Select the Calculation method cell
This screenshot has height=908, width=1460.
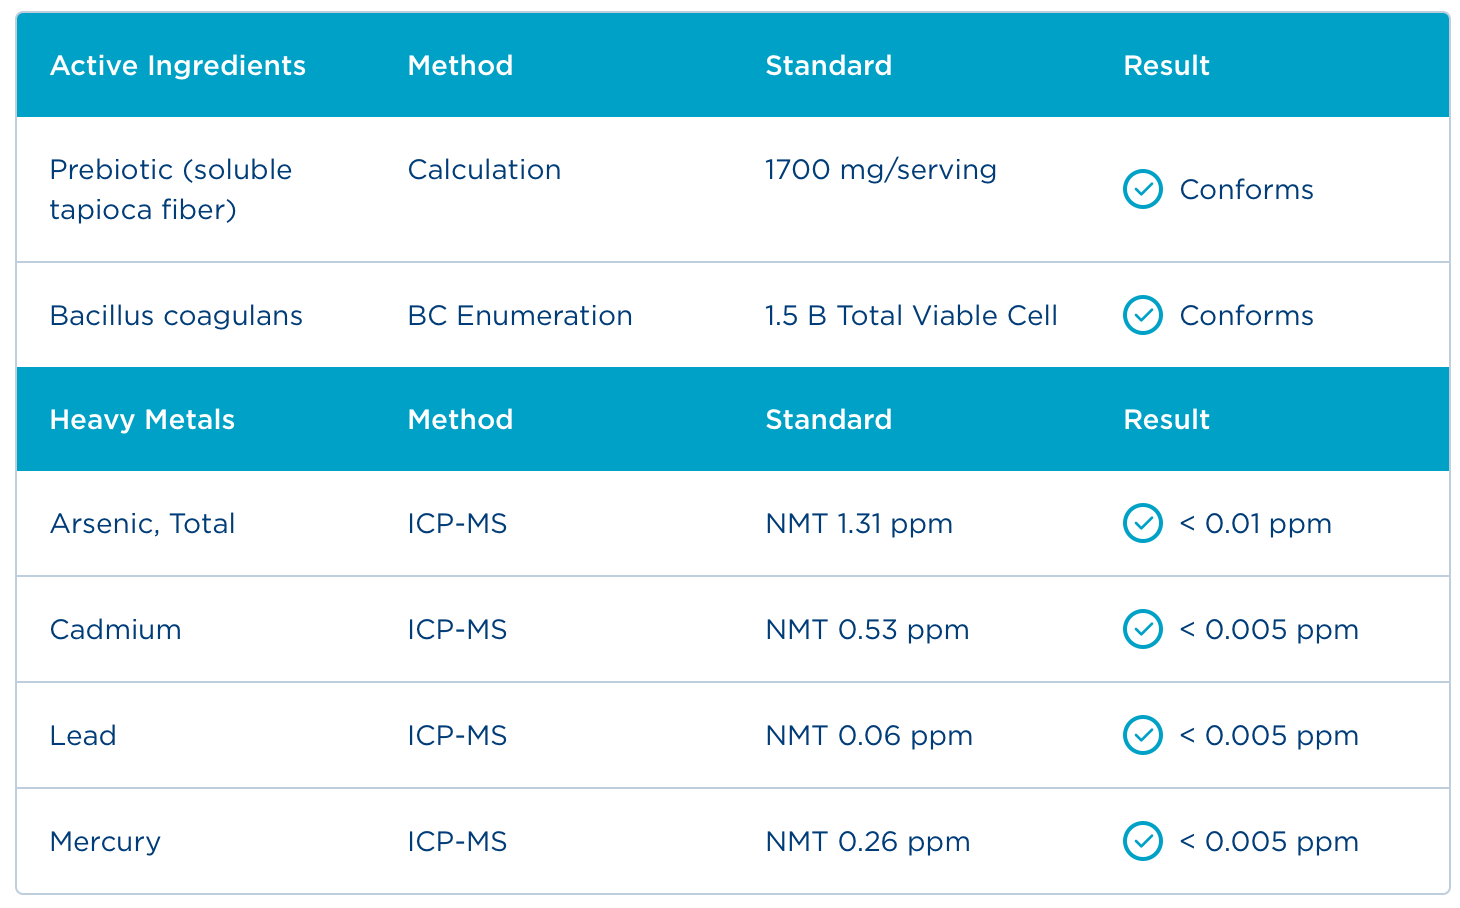click(x=484, y=170)
